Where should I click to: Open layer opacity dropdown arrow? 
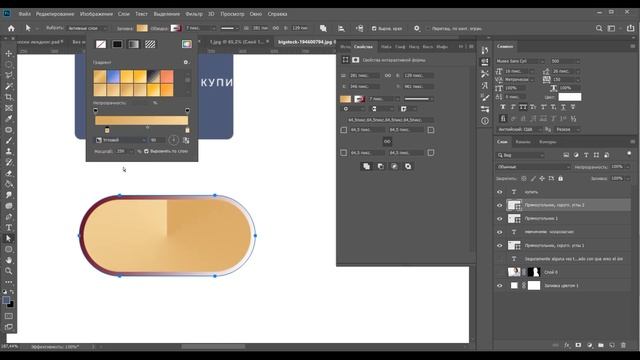point(628,167)
